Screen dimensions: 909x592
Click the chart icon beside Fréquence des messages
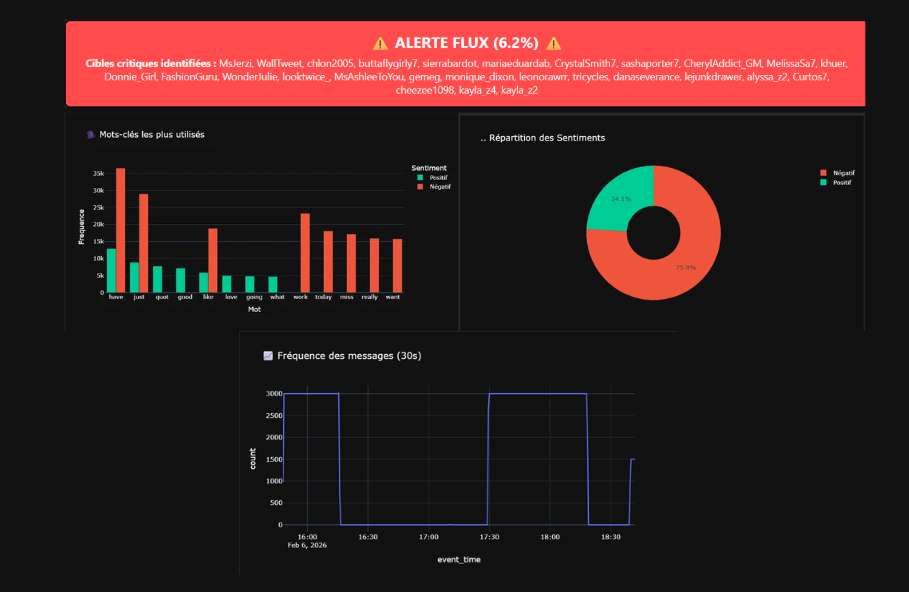coord(268,356)
